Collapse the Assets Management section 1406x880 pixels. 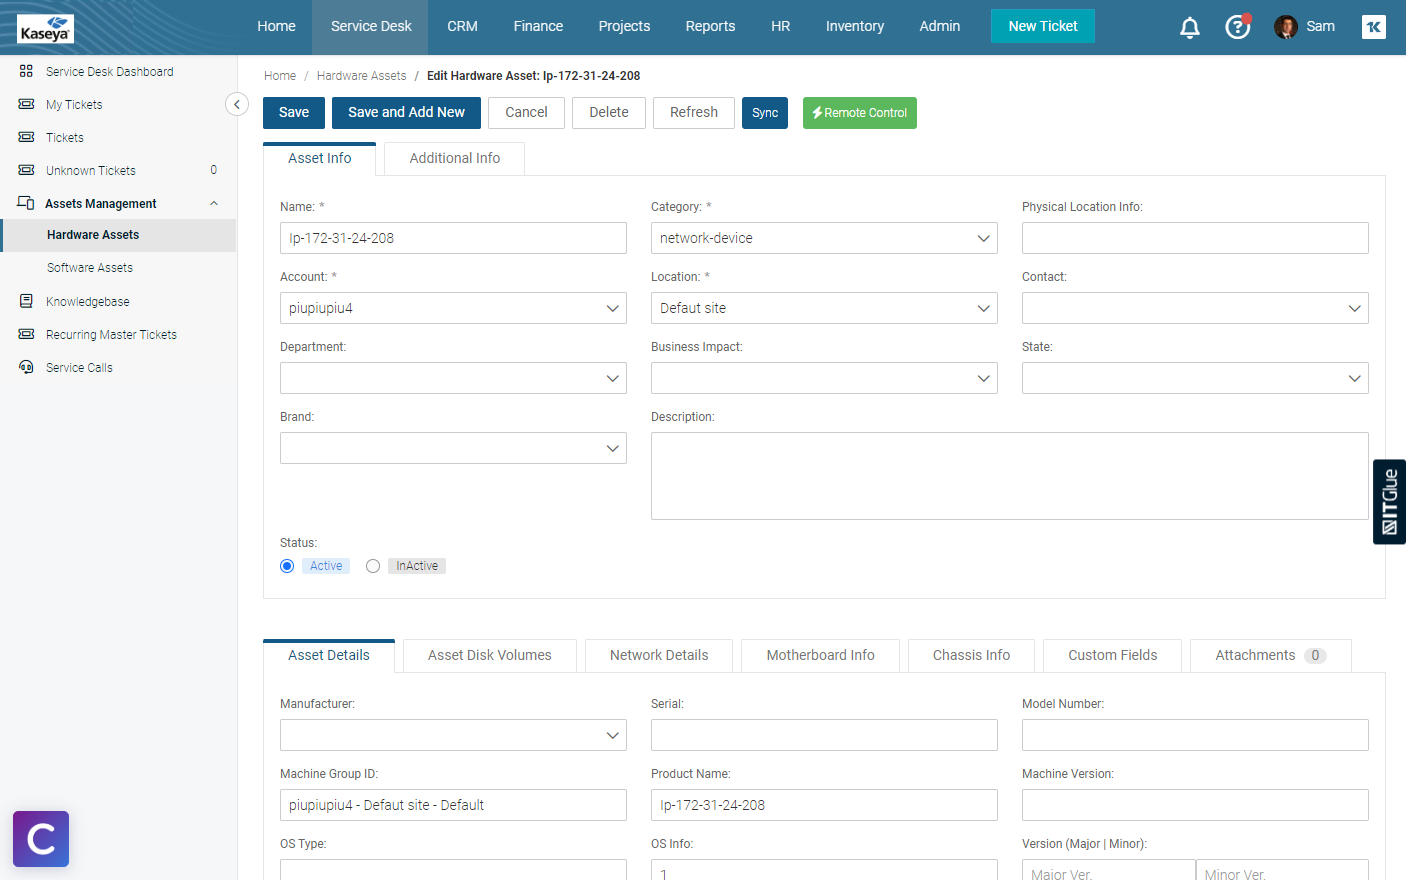pos(214,204)
